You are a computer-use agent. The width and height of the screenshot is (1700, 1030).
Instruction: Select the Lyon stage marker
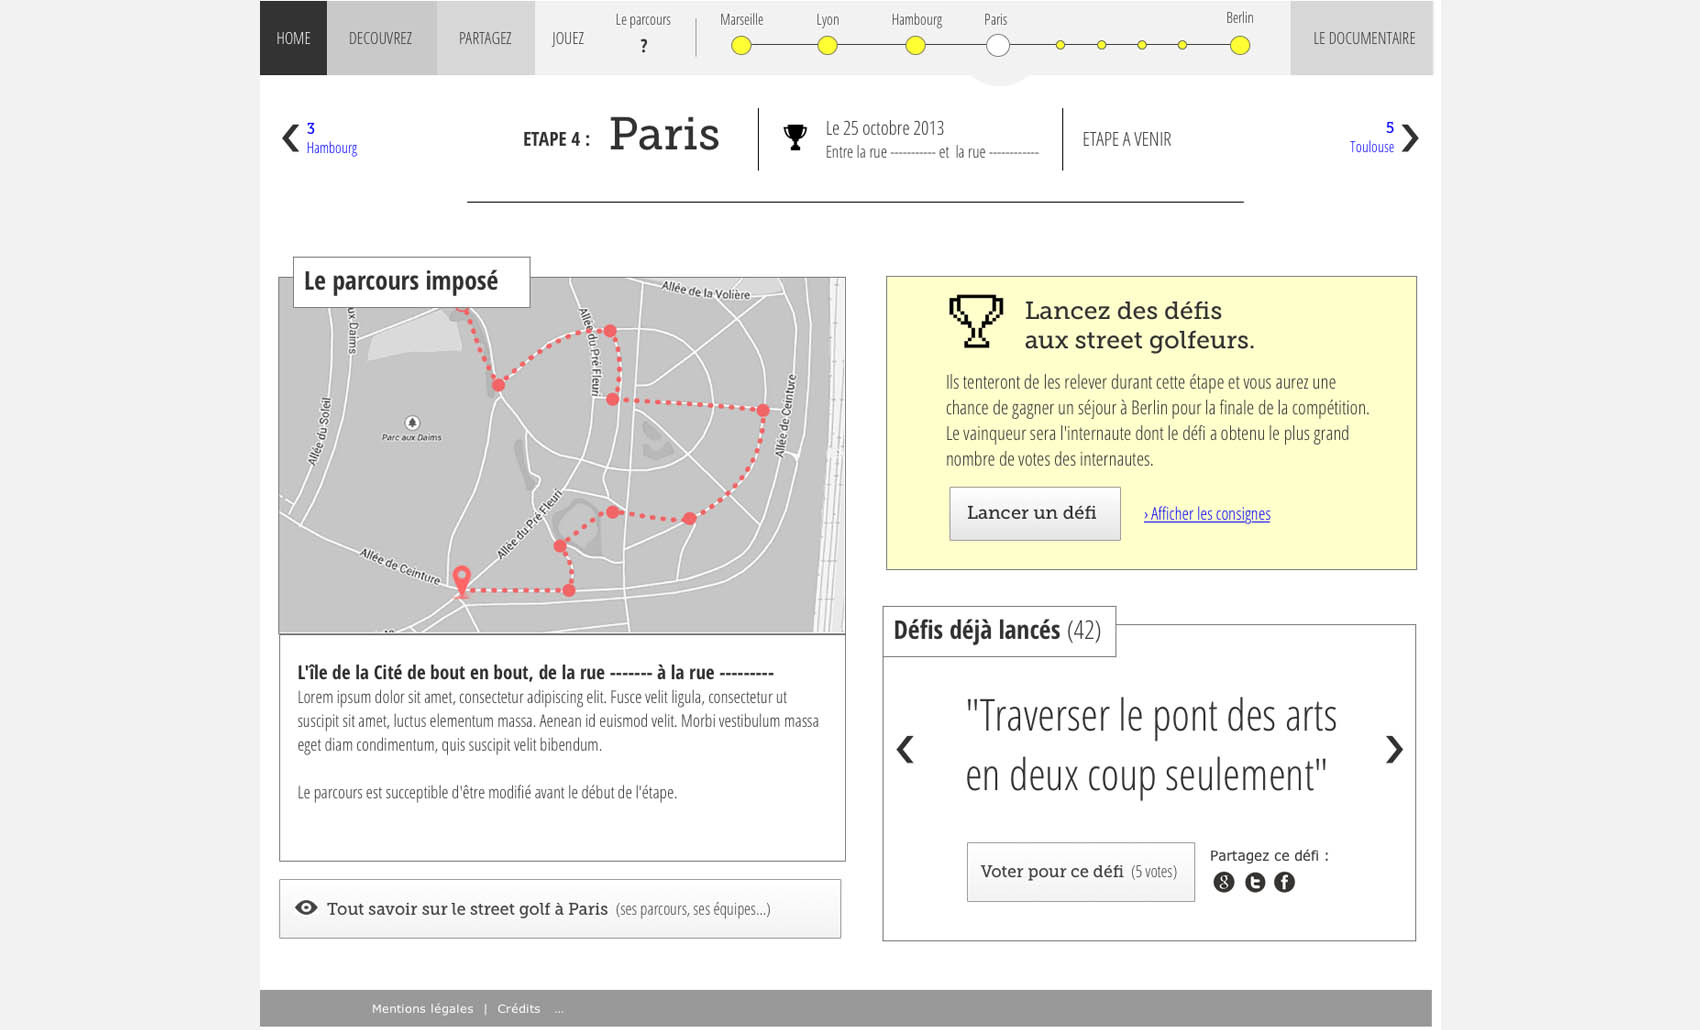(827, 45)
